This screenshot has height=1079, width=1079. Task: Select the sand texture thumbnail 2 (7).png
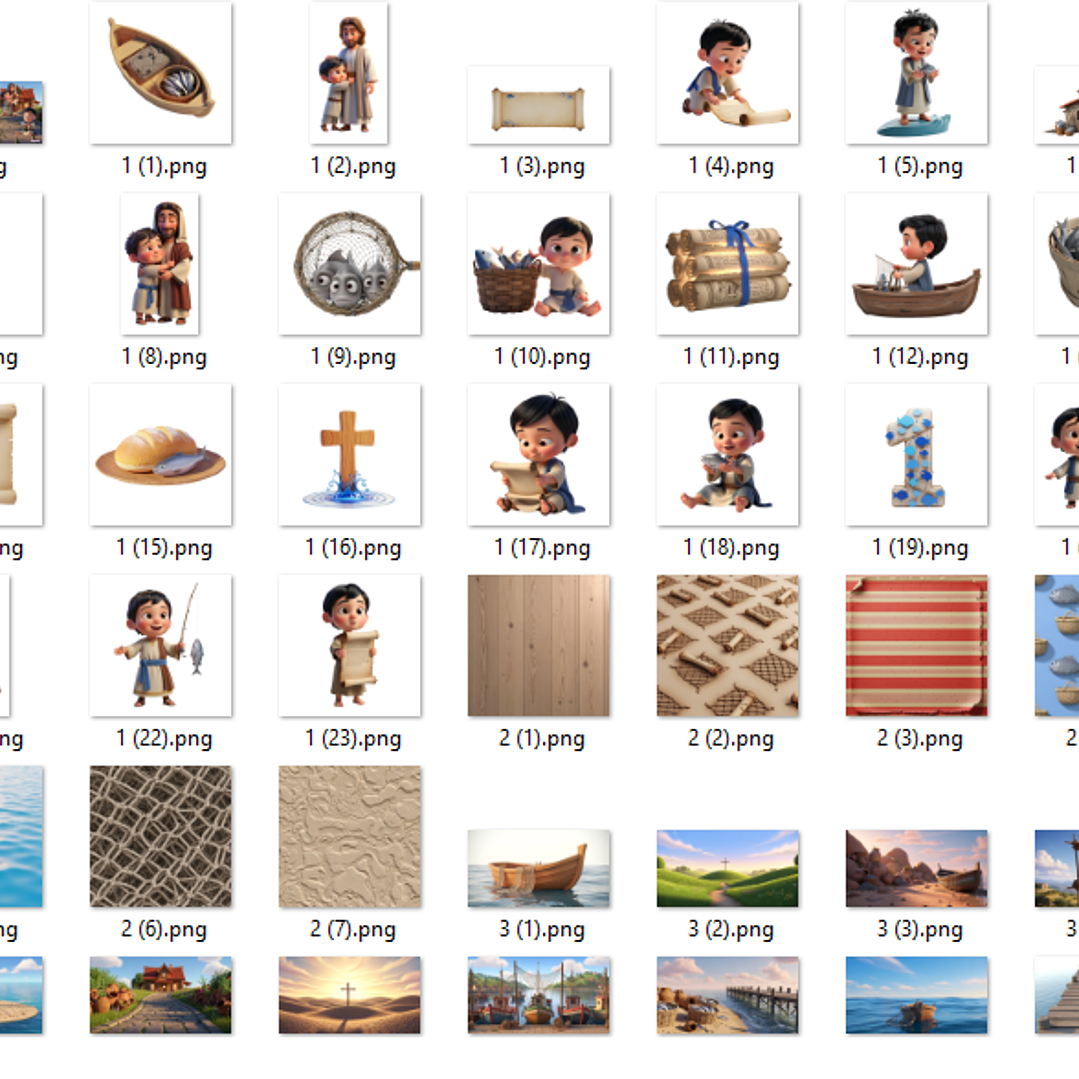[x=350, y=836]
